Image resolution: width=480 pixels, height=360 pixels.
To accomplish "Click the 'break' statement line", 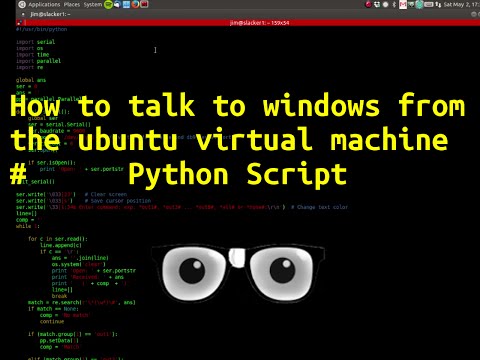I will pyautogui.click(x=59, y=296).
